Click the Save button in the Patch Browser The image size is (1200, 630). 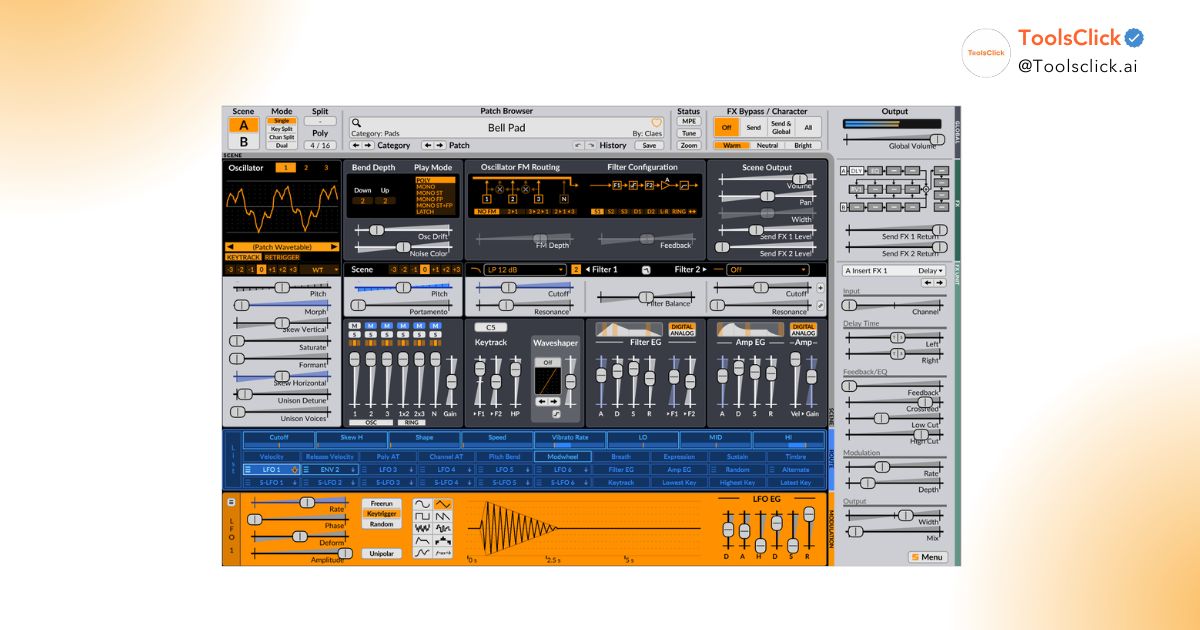[648, 146]
